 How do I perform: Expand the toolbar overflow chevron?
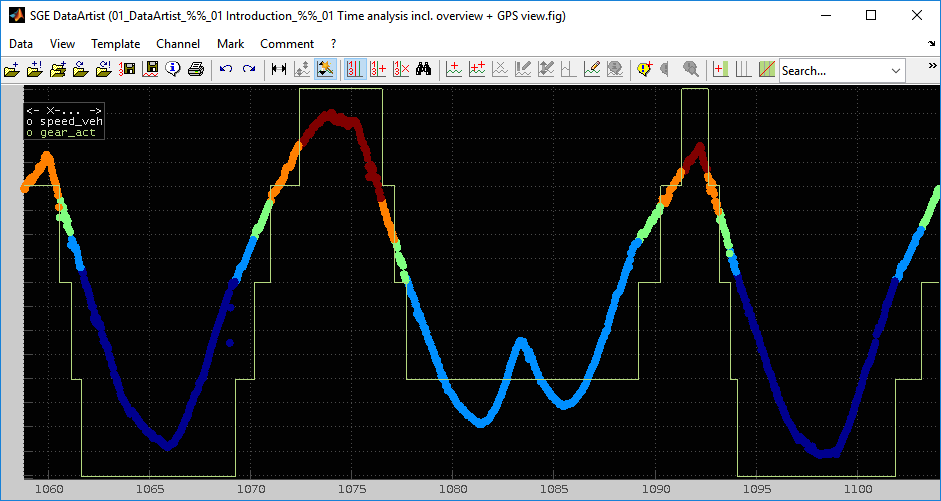(x=933, y=65)
